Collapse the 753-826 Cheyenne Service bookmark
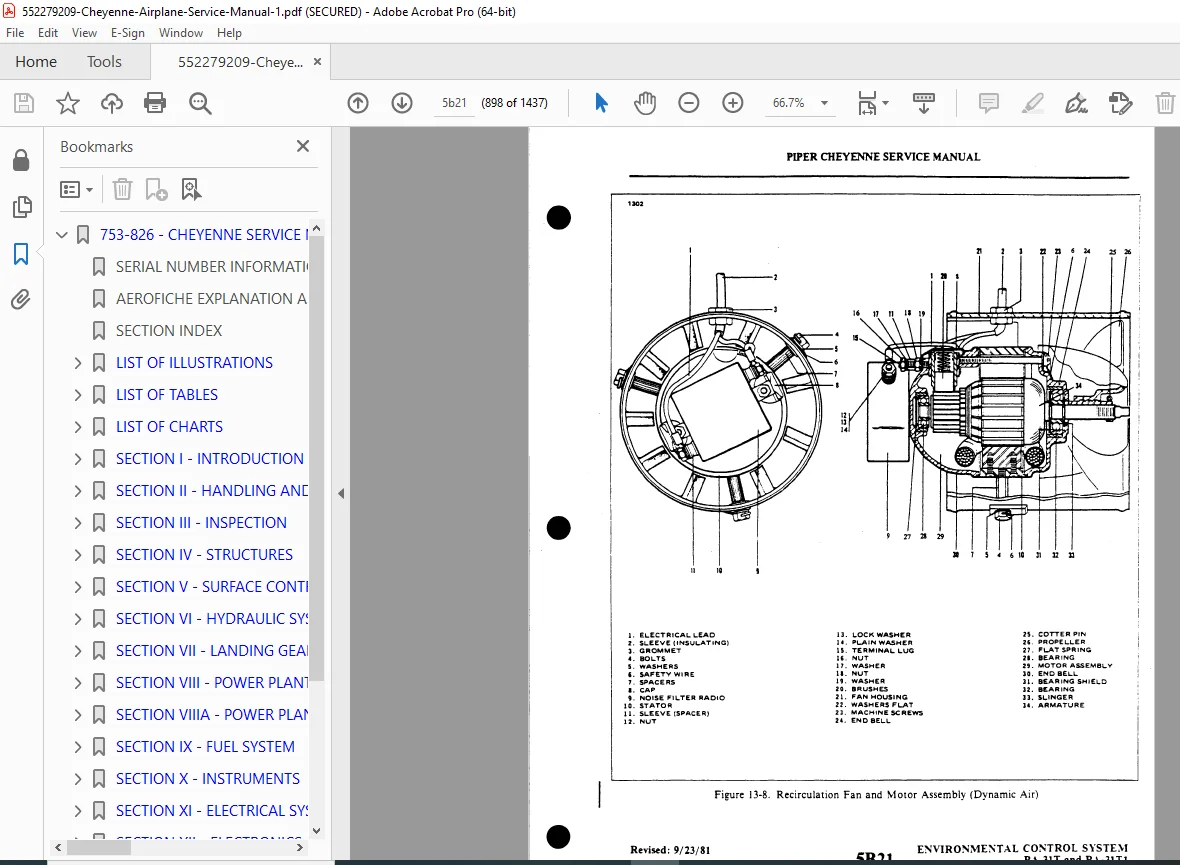Viewport: 1180px width, 865px height. (62, 235)
